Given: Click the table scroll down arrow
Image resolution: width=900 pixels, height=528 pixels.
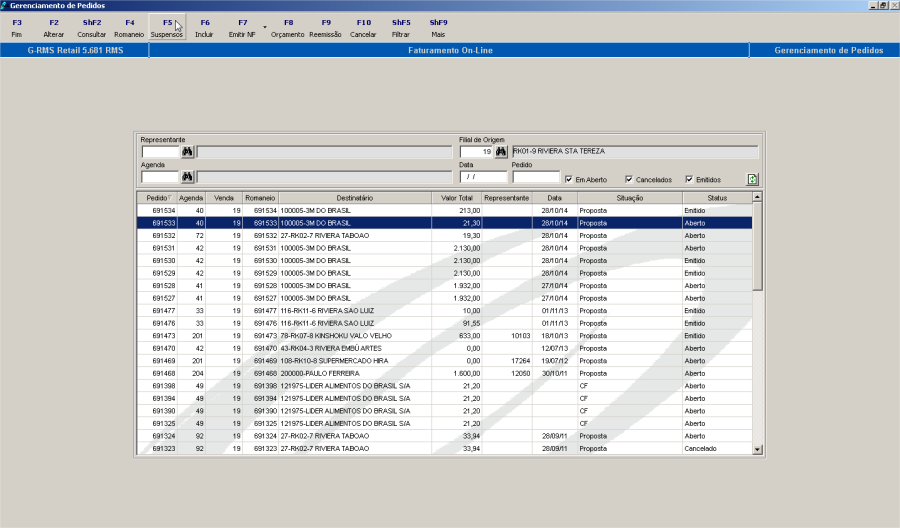Looking at the screenshot, I should coord(757,449).
